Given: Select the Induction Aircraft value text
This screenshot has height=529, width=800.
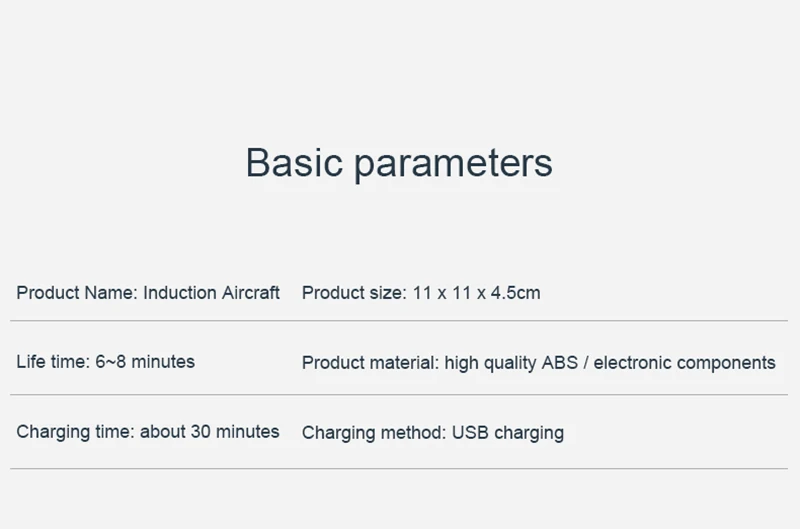Looking at the screenshot, I should tap(211, 293).
